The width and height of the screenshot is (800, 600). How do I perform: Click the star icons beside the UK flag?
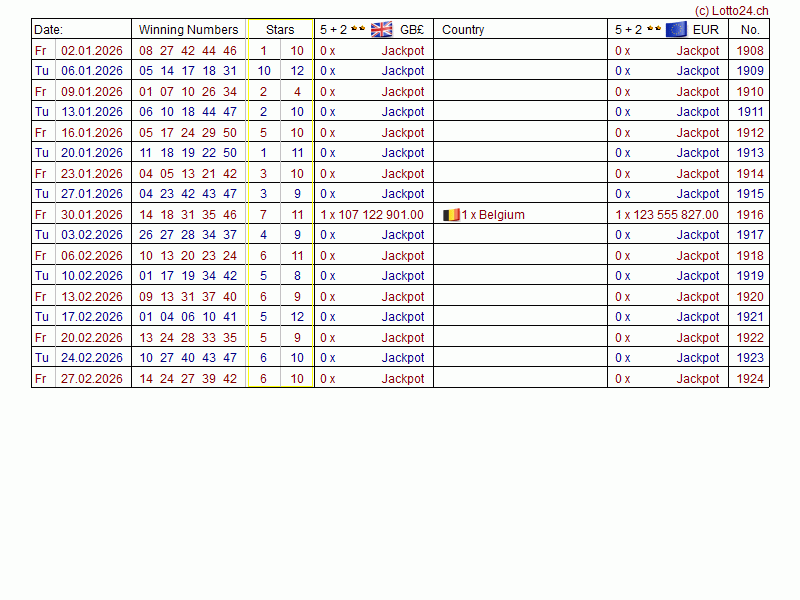point(358,29)
